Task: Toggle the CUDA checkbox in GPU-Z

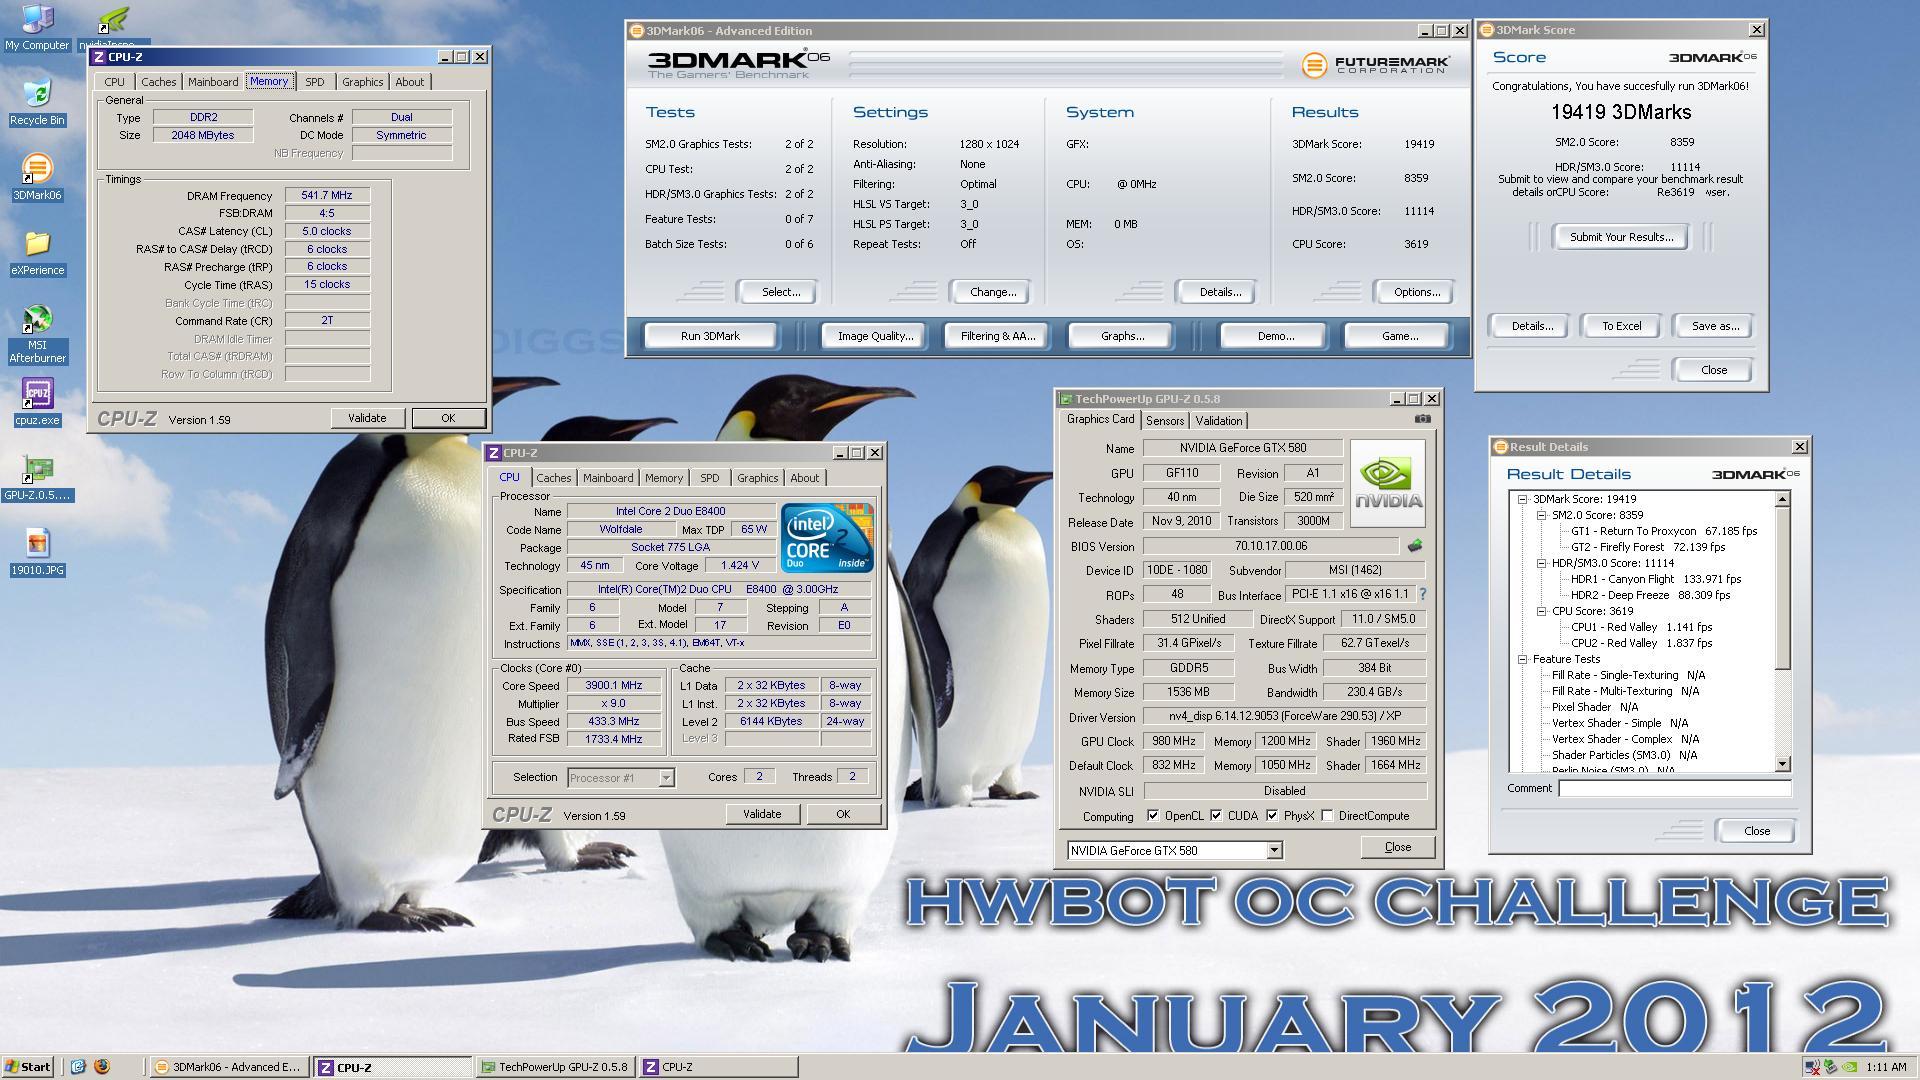Action: pos(1216,815)
